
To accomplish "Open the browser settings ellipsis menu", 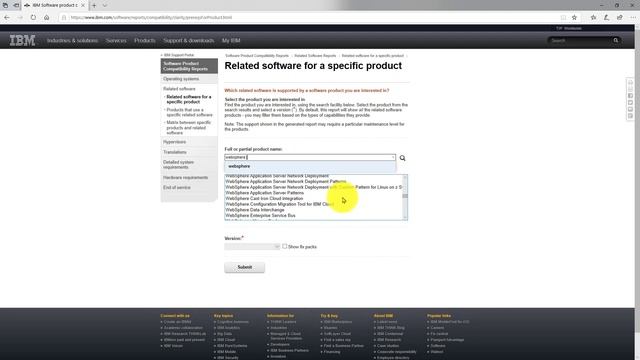I will click(633, 18).
